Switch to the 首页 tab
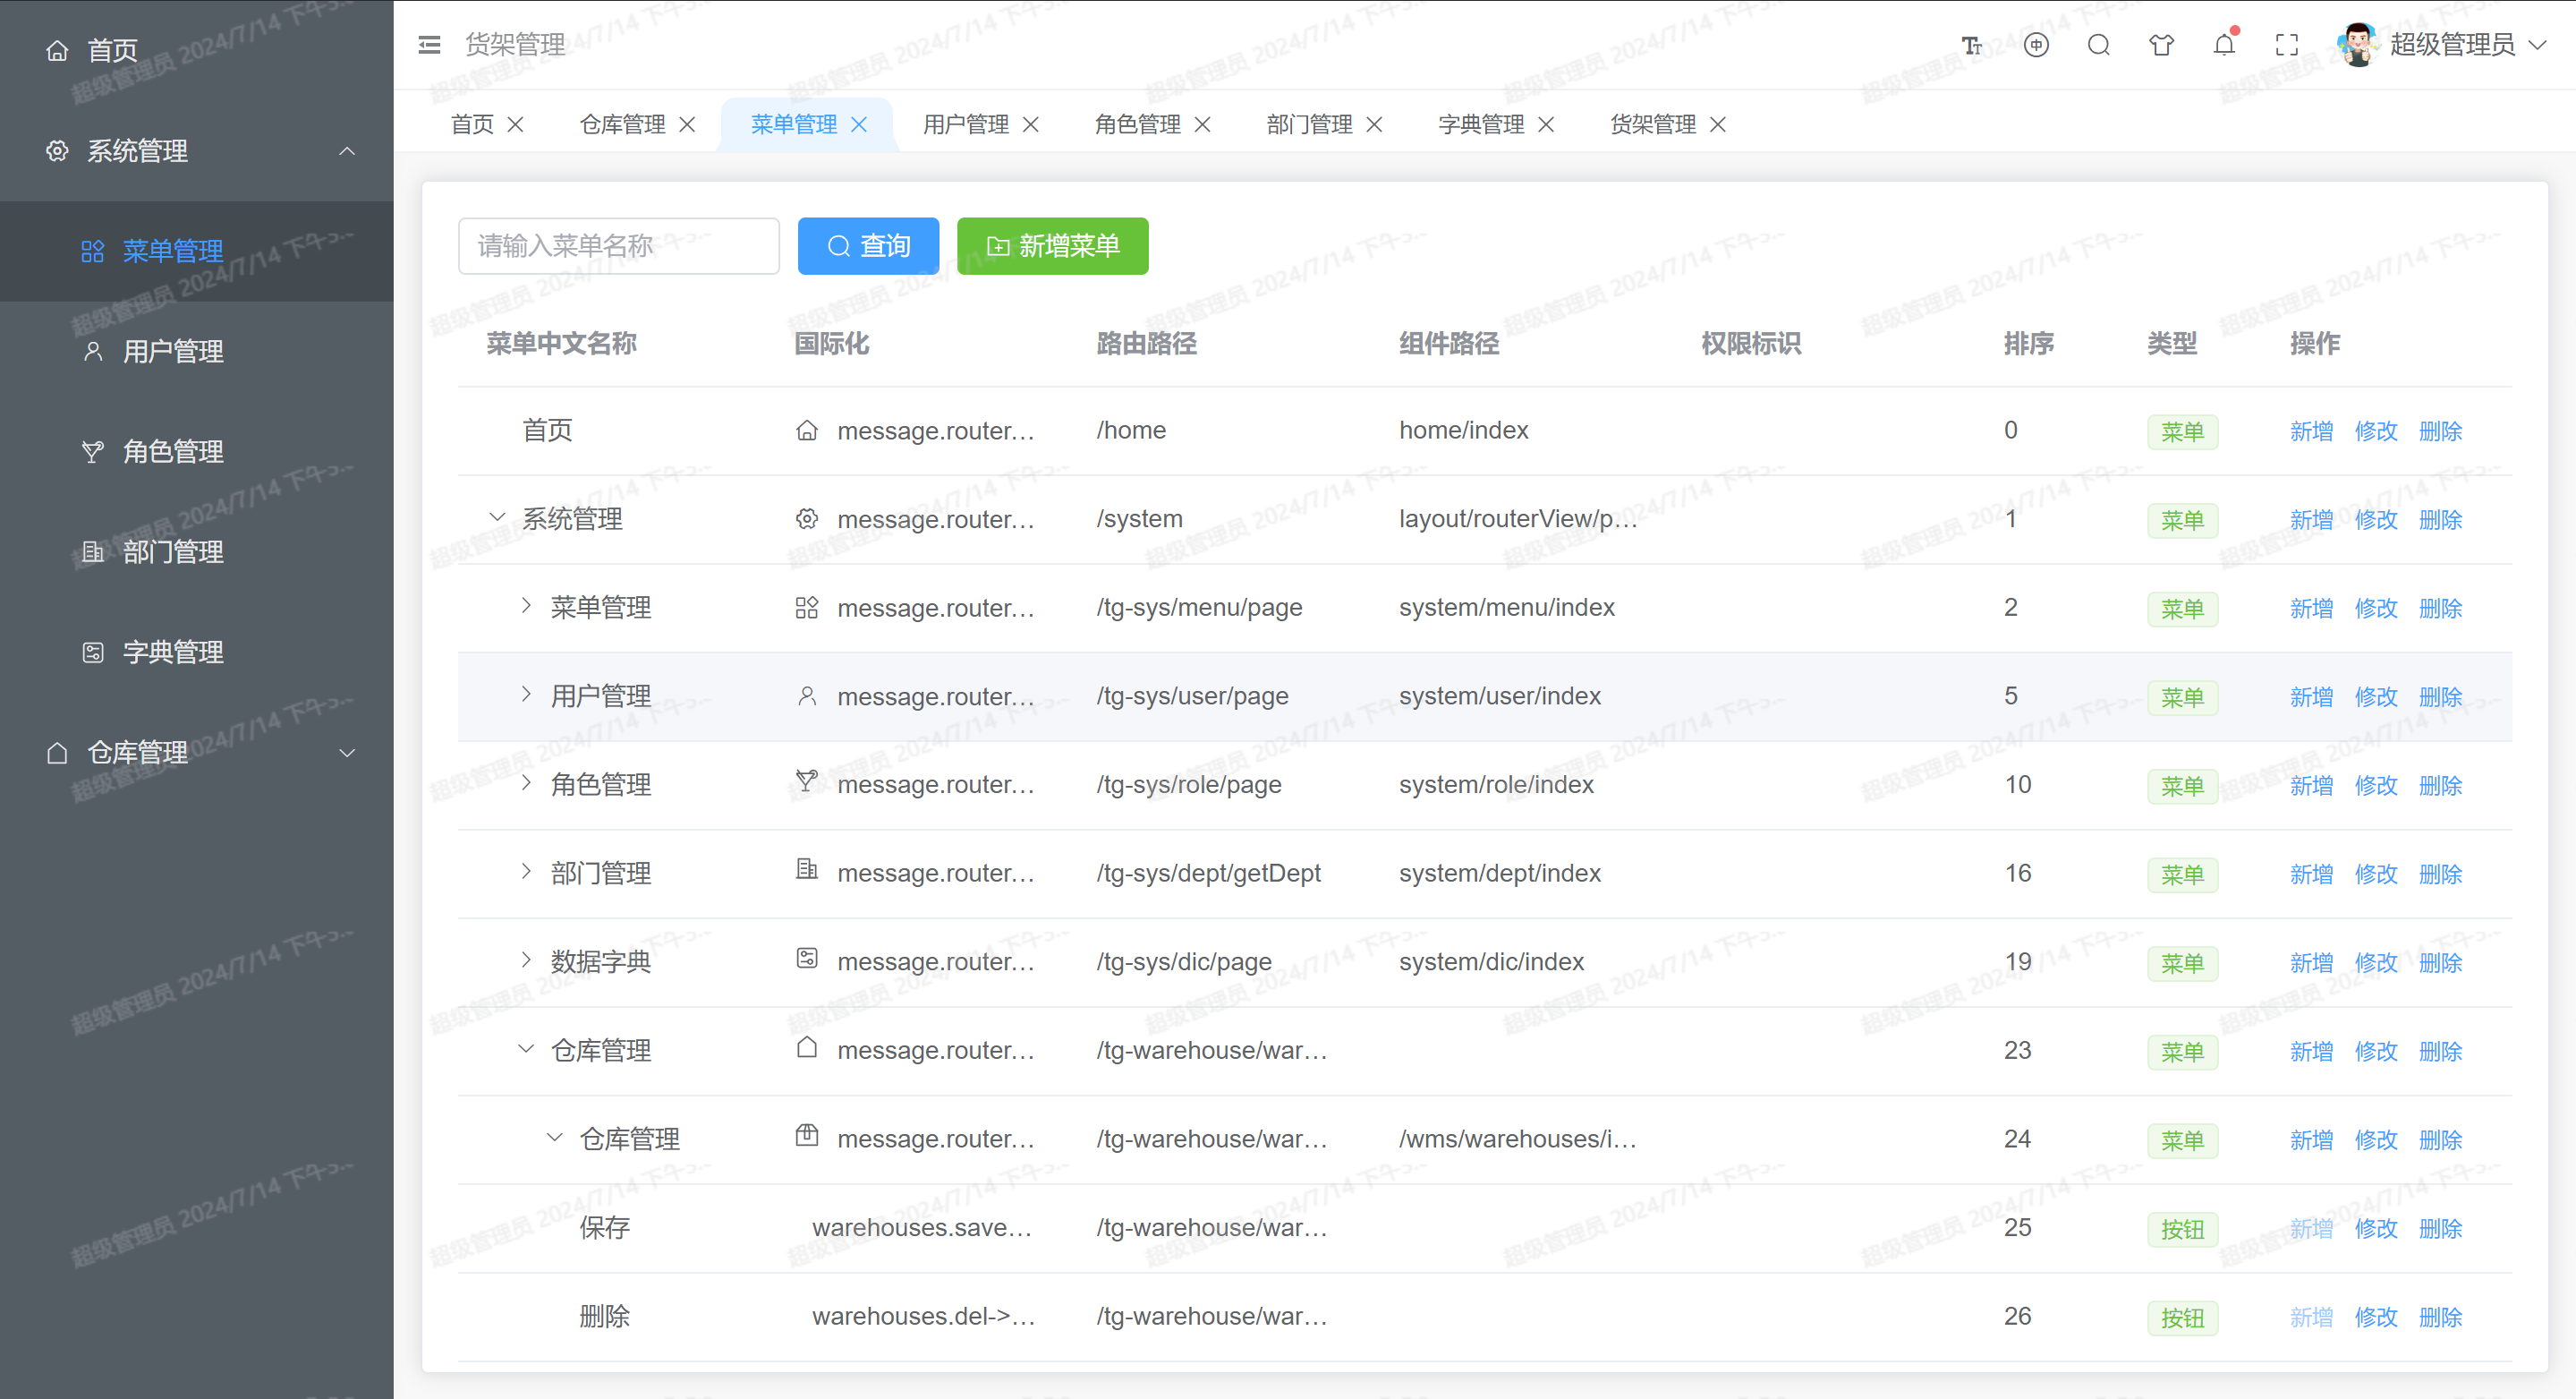Viewport: 2576px width, 1399px height. pyautogui.click(x=472, y=124)
